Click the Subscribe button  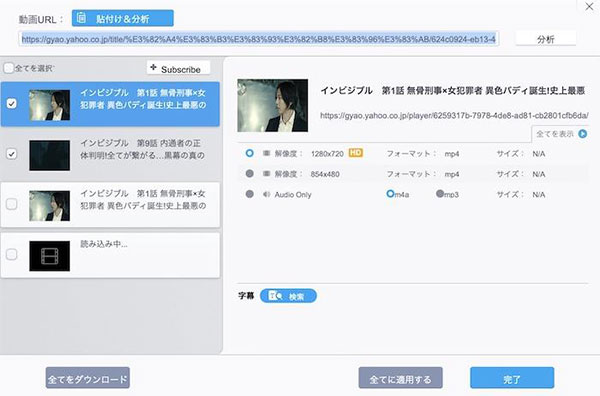click(178, 68)
